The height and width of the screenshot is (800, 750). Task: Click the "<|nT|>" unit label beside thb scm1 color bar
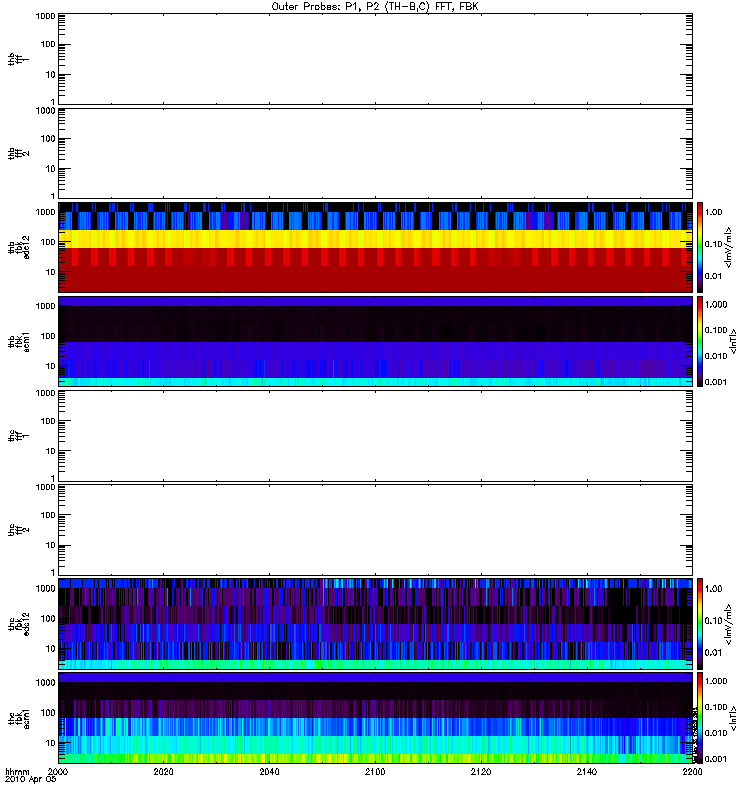(733, 341)
